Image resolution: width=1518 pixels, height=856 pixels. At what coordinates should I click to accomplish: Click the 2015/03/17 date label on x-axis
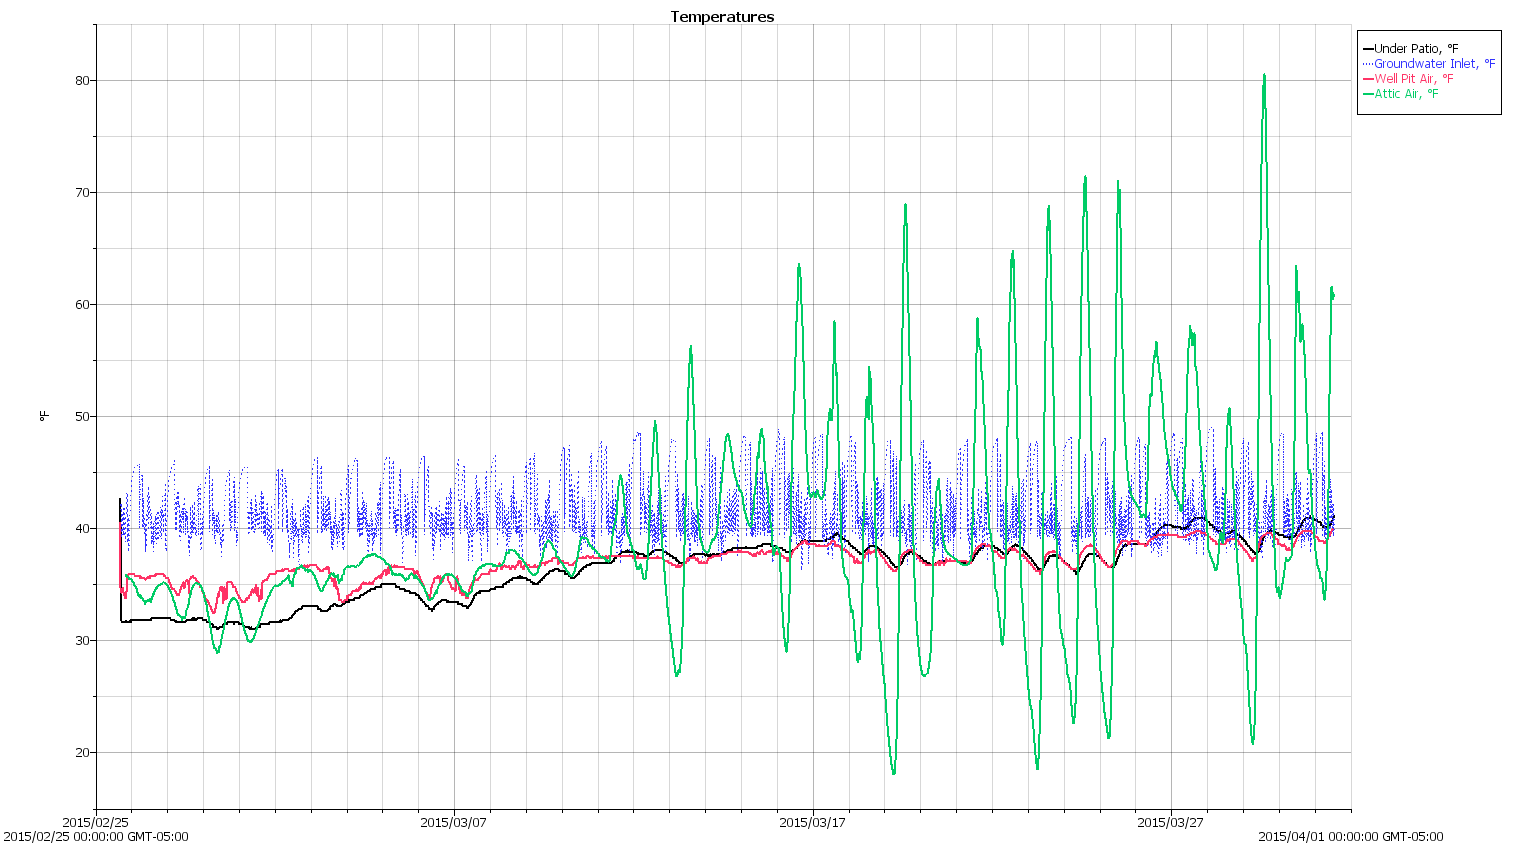click(812, 823)
